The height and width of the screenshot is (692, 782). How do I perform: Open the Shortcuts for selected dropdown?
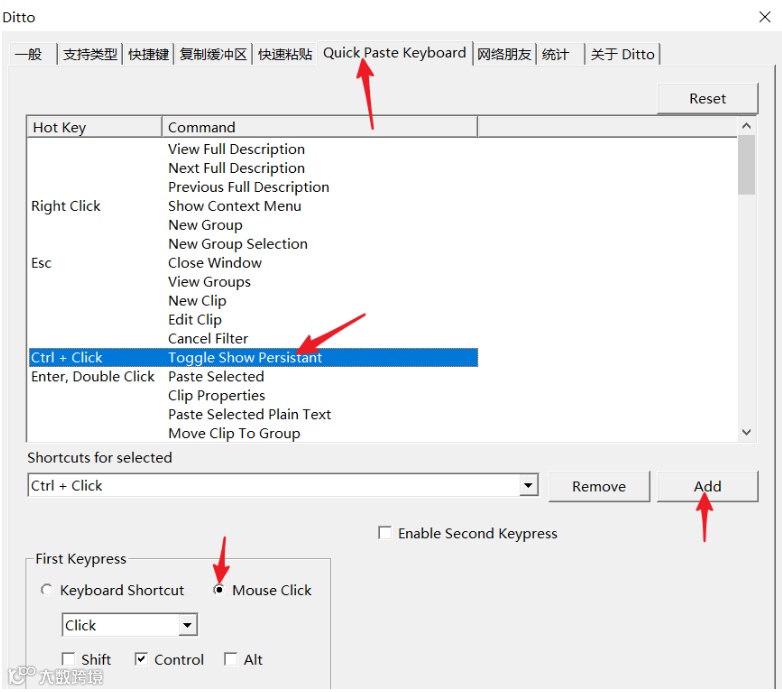tap(528, 485)
